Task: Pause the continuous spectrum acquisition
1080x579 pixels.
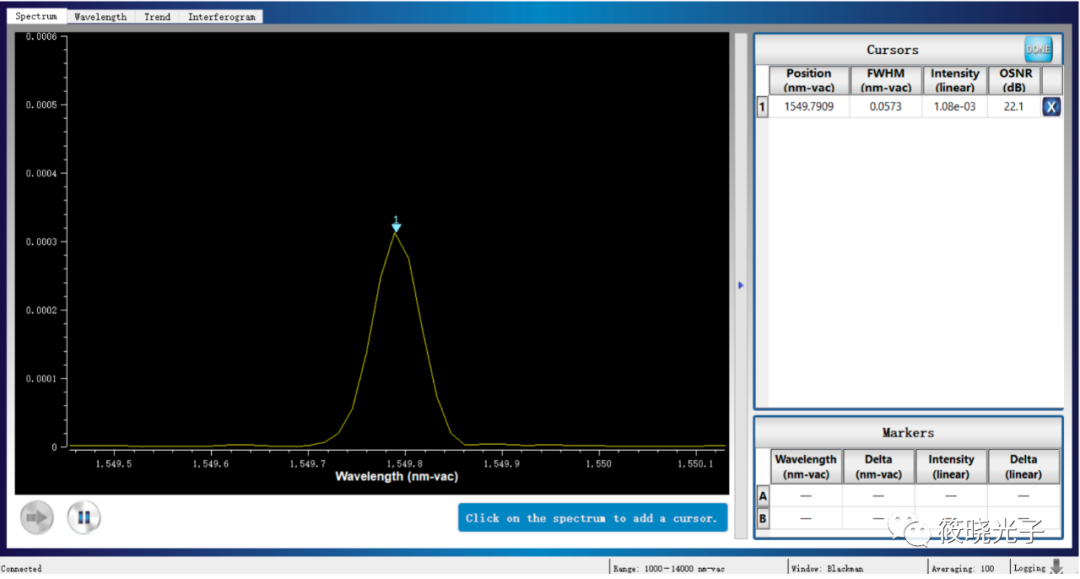Action: (x=84, y=517)
